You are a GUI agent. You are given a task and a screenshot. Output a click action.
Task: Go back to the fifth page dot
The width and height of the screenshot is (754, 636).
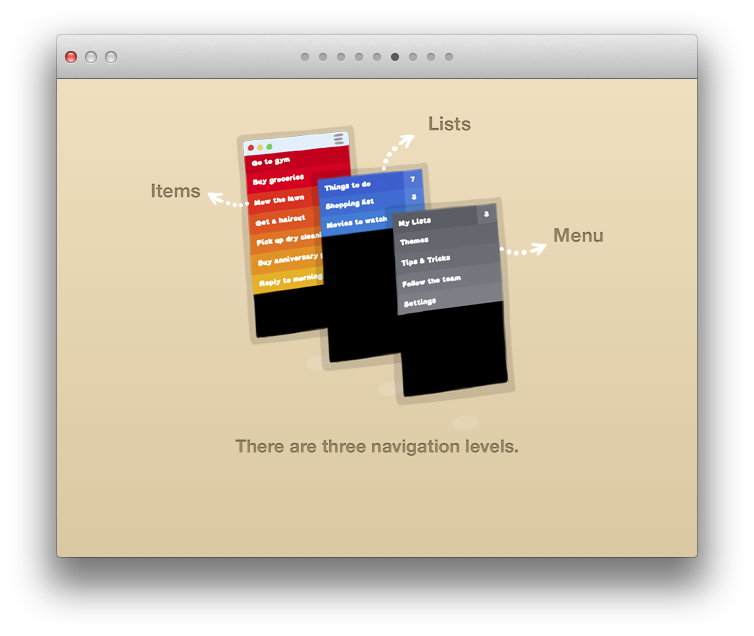tap(377, 57)
